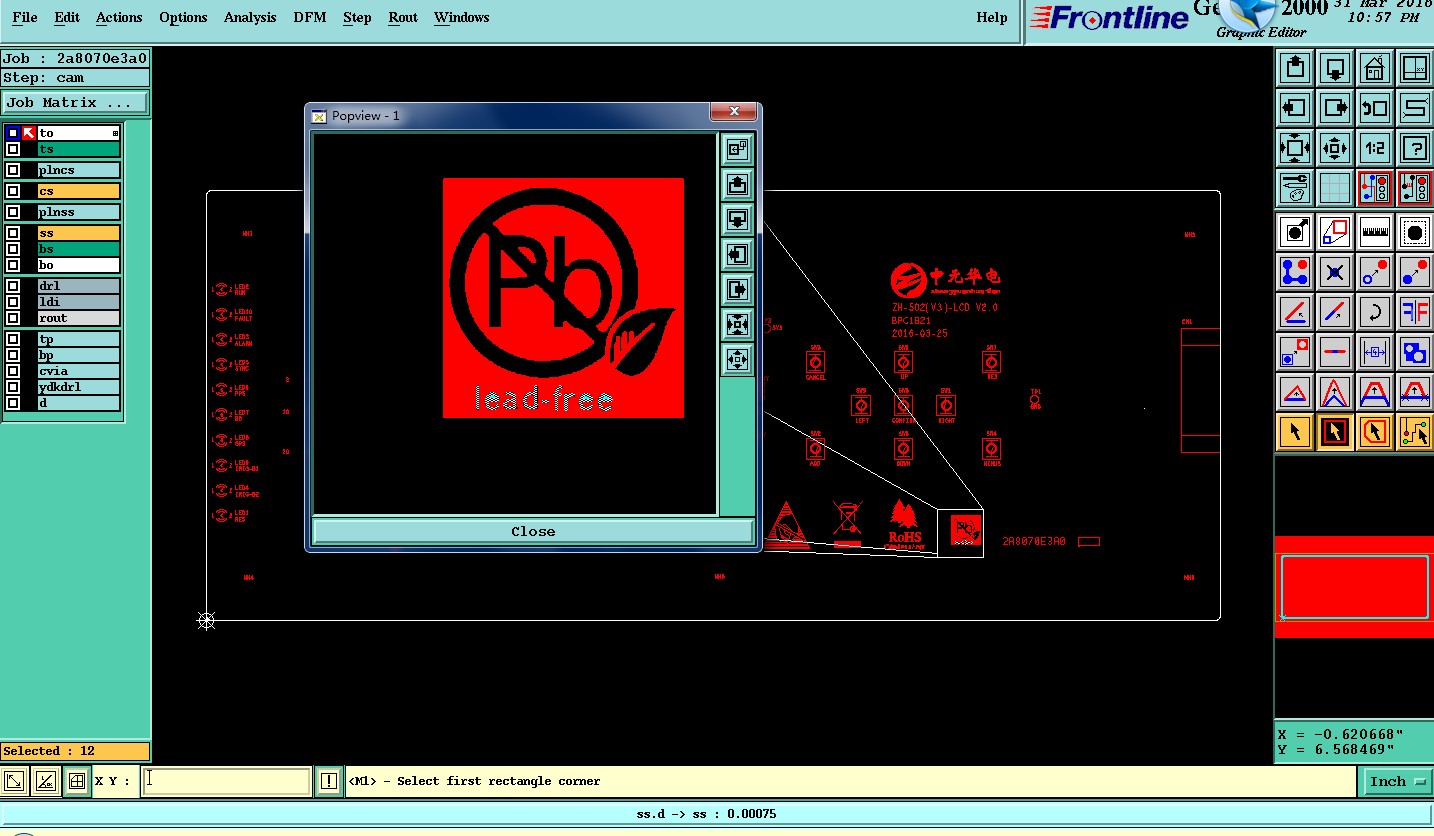Click the pan left icon in Popview
The height and width of the screenshot is (836, 1434).
(737, 254)
